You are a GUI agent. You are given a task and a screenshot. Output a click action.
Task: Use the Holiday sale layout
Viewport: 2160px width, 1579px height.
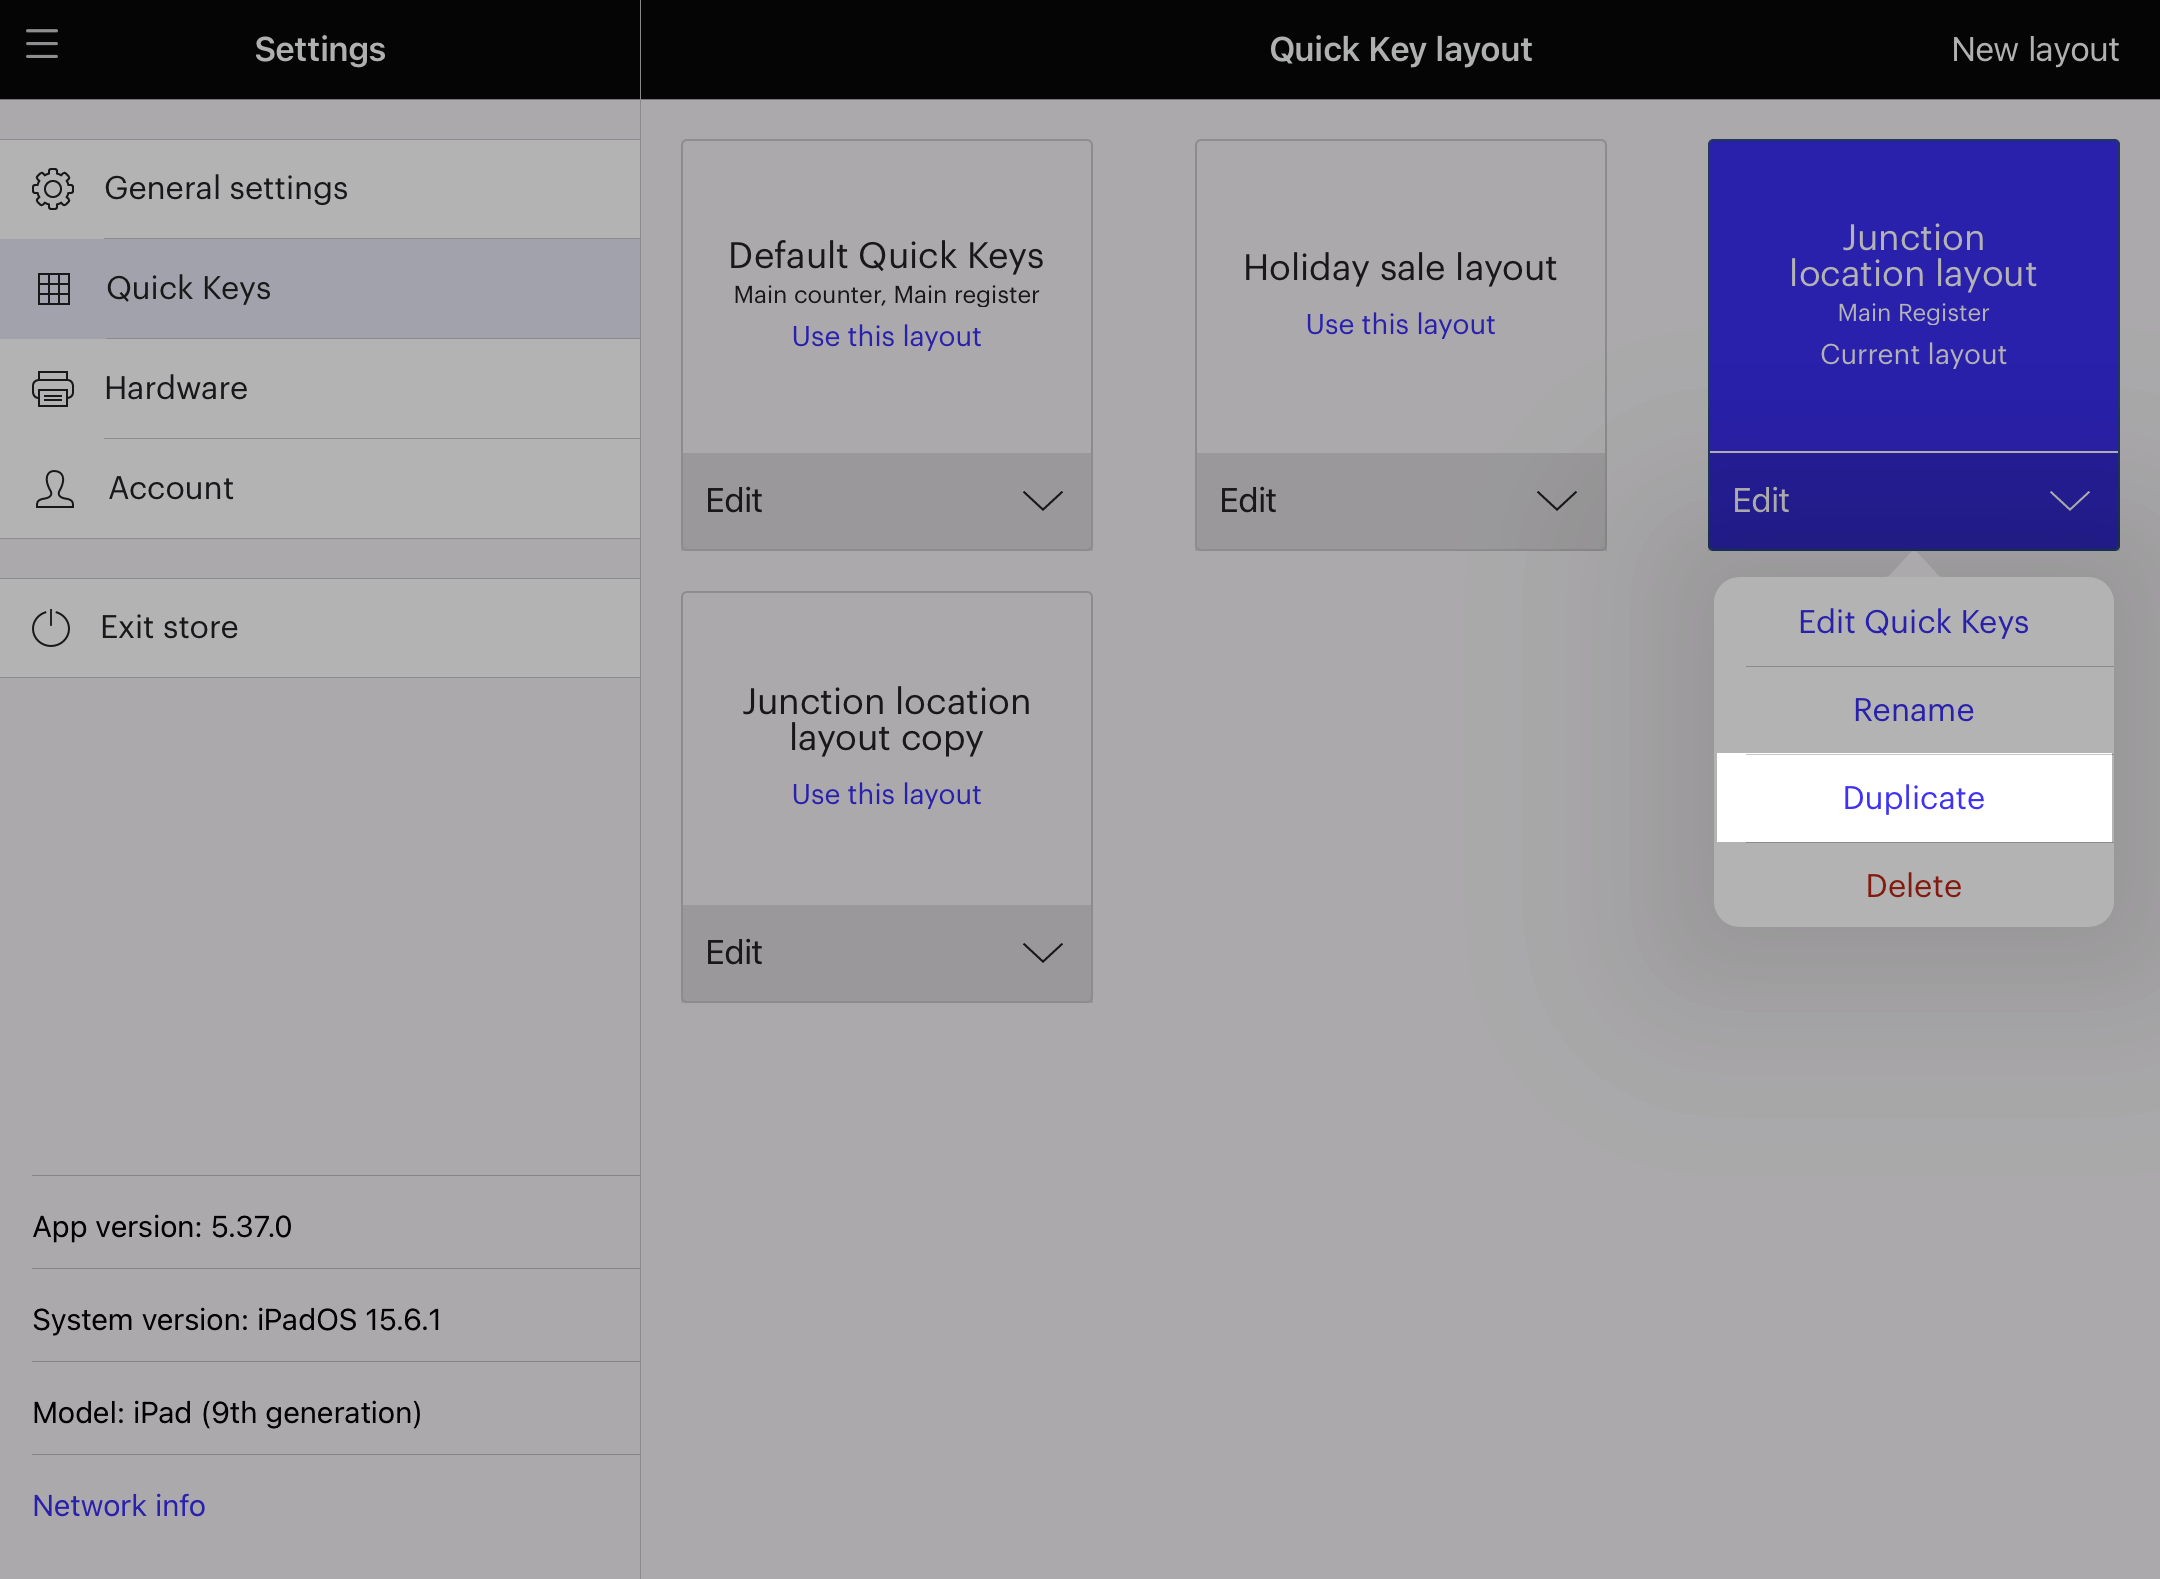tap(1400, 325)
